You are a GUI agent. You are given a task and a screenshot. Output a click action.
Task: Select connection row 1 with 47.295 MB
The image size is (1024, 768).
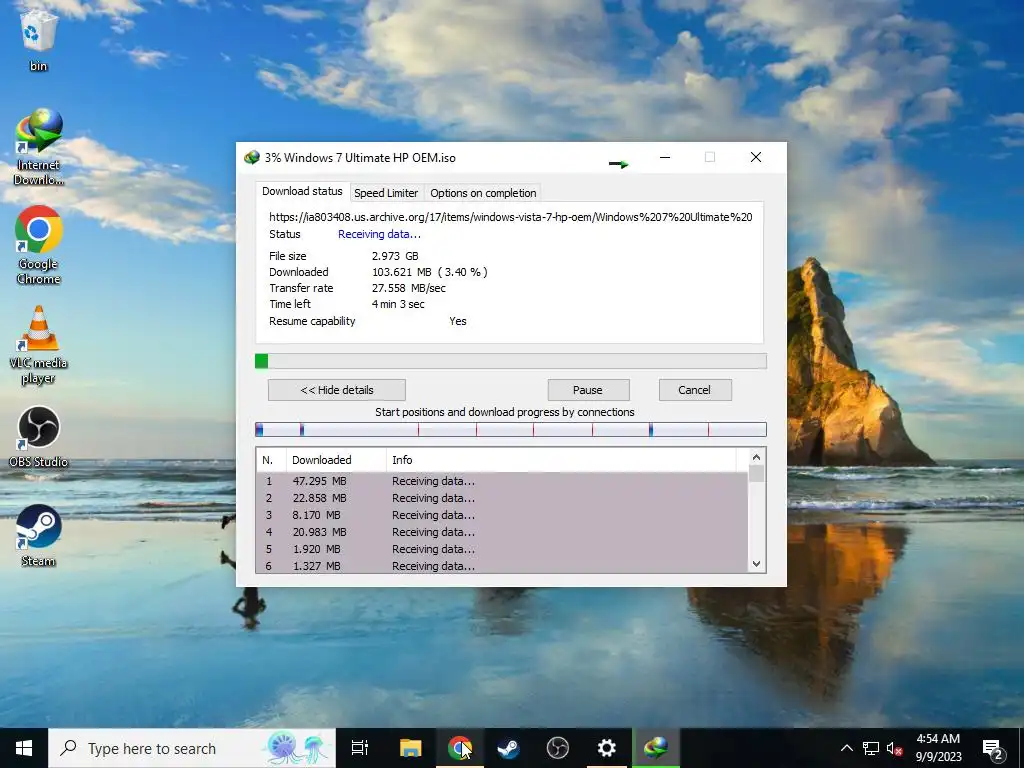(x=502, y=481)
